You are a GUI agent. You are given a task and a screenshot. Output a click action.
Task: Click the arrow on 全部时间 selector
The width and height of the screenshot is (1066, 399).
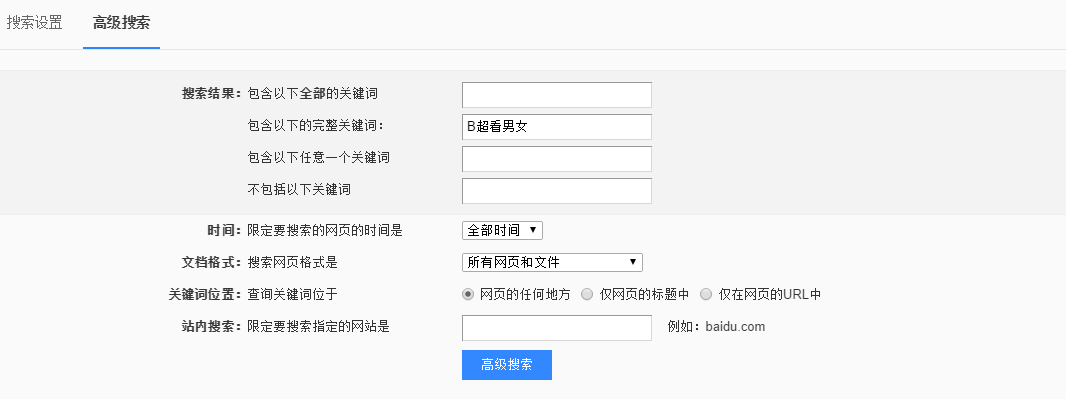point(532,230)
